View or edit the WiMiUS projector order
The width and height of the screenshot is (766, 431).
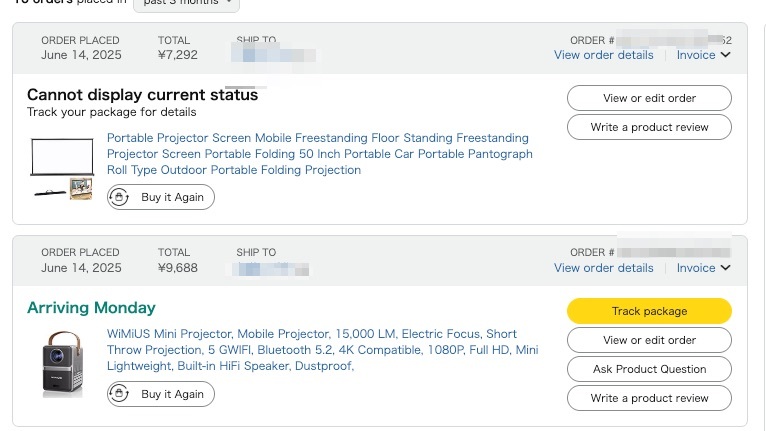(x=649, y=340)
